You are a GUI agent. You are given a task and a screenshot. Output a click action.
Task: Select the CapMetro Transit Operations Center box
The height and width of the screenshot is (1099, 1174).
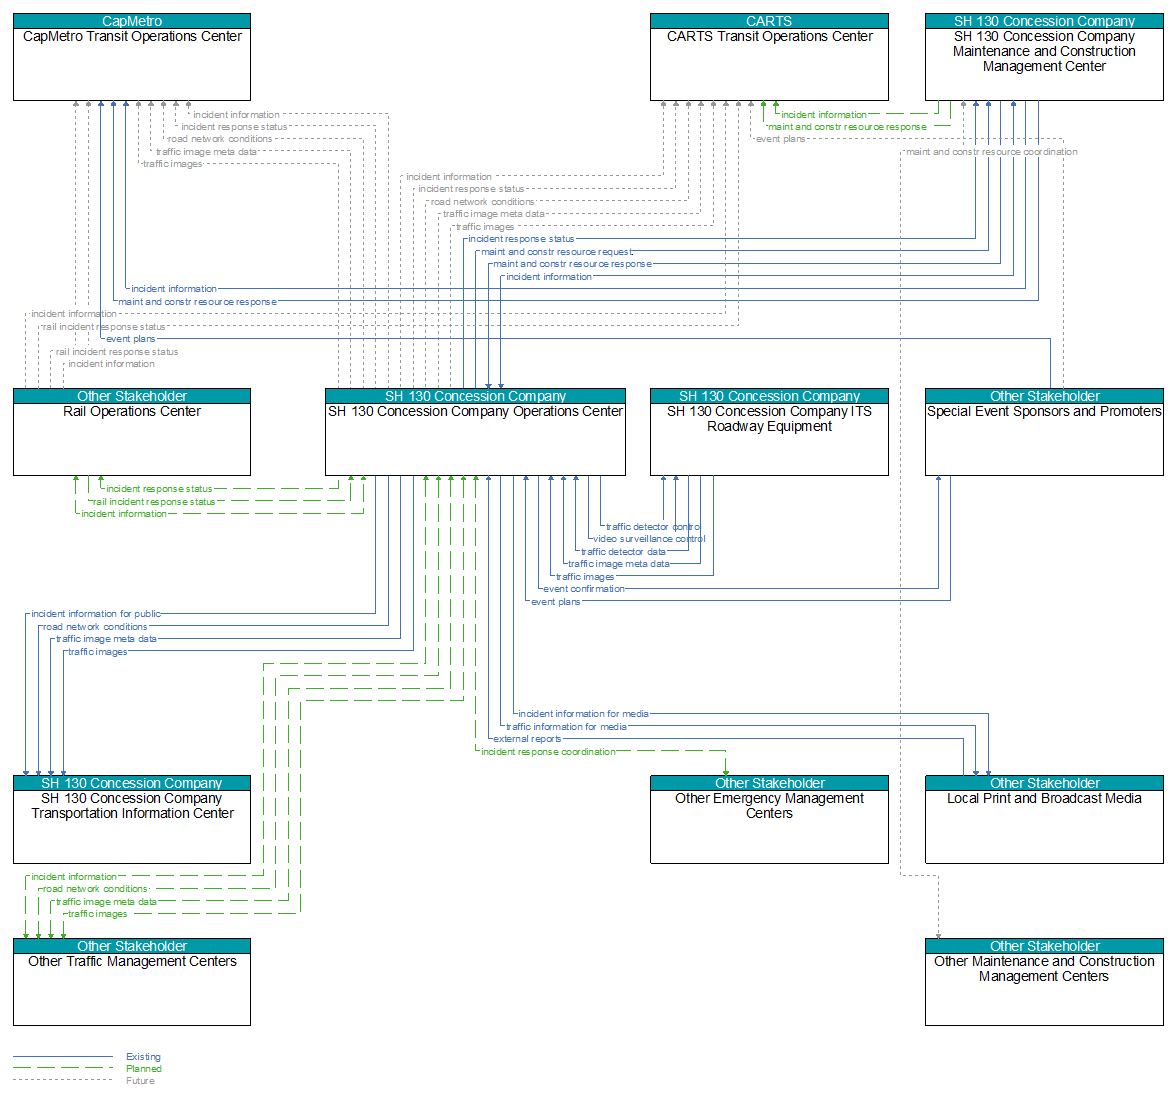pyautogui.click(x=132, y=57)
